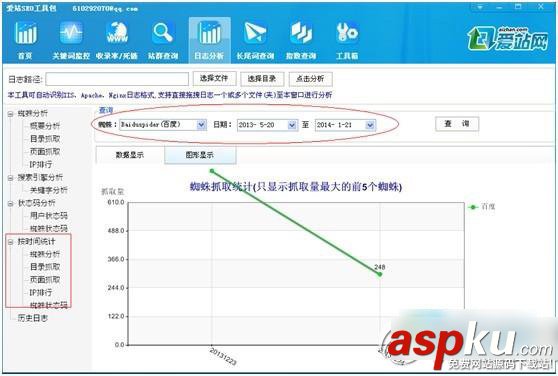Open the 指数查询 index query icon
Screen dimensions: 558x376
pyautogui.click(x=301, y=40)
